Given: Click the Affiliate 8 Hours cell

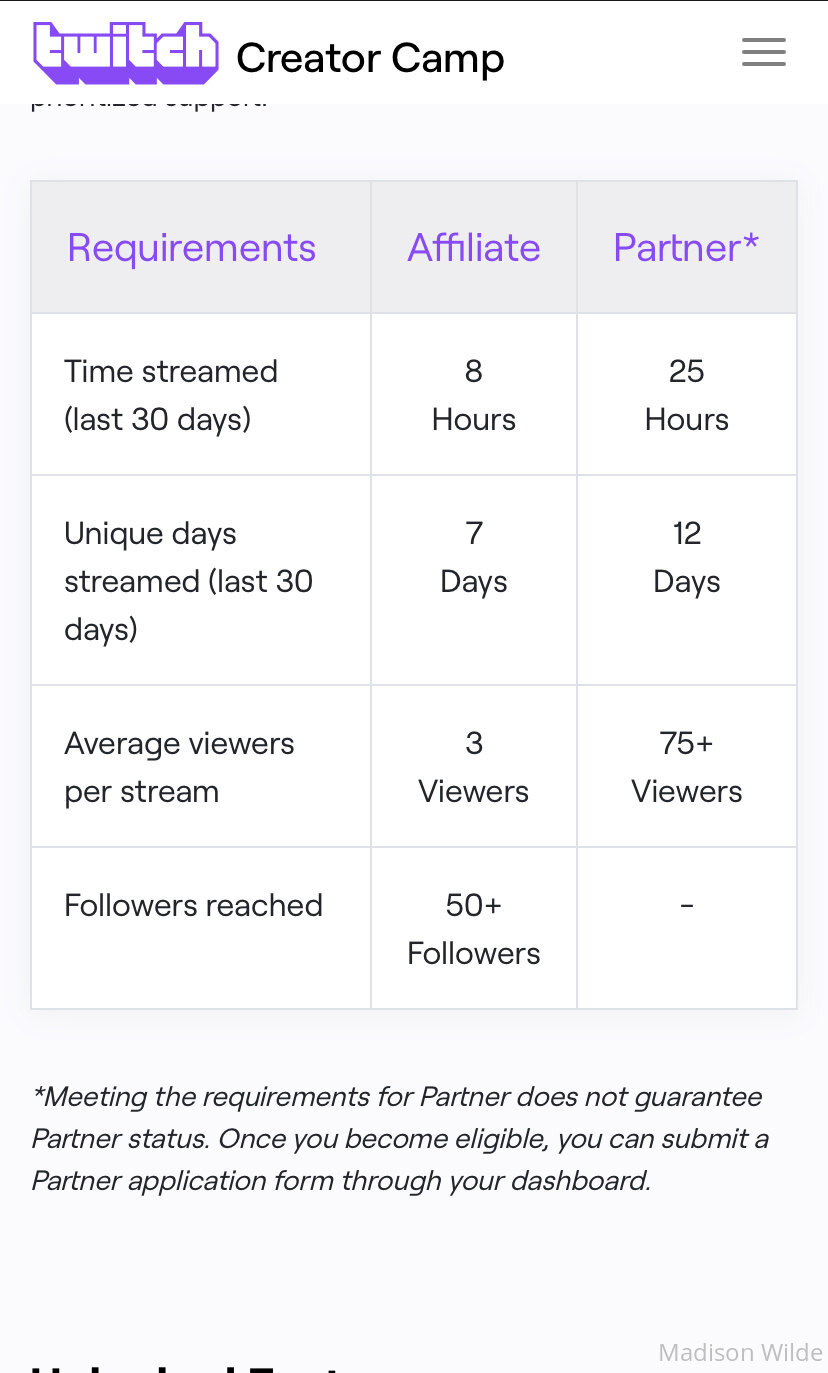Looking at the screenshot, I should pos(474,395).
